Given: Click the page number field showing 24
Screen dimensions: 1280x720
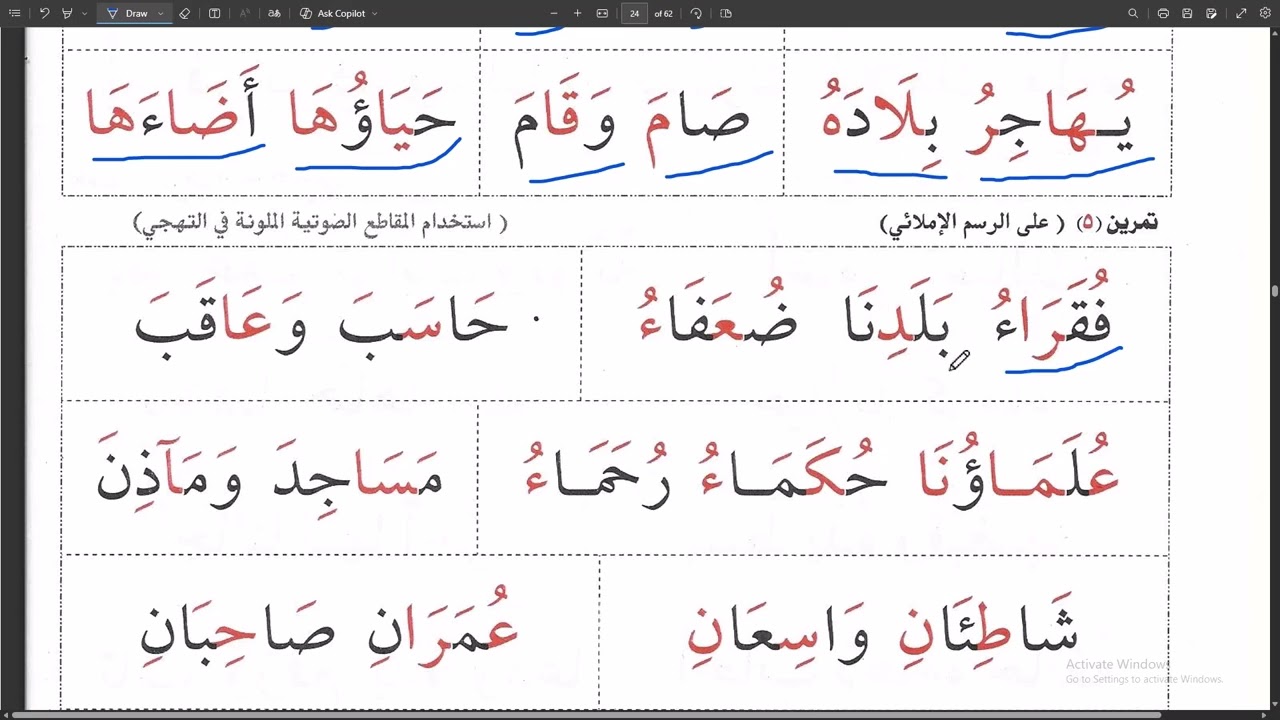Looking at the screenshot, I should click(x=634, y=13).
